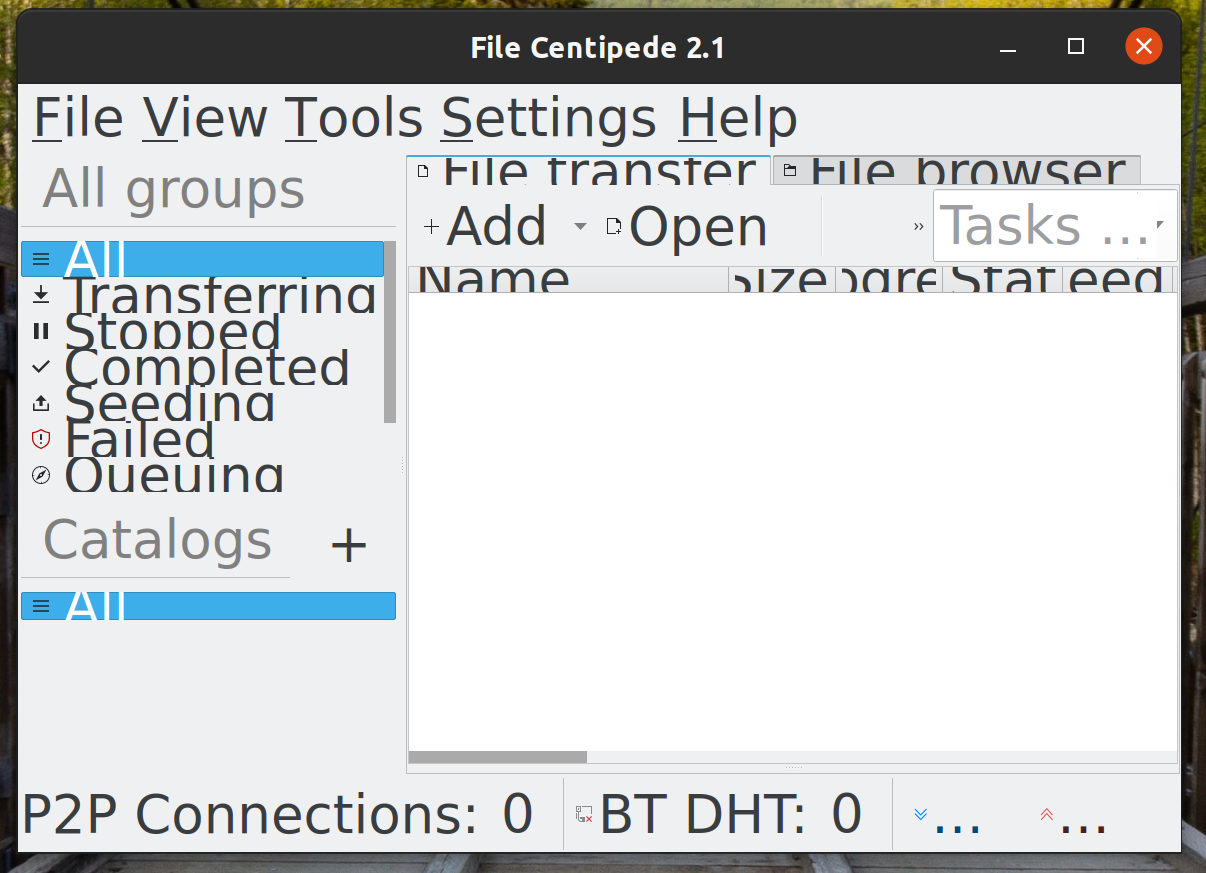Click the Open task icon in toolbar
The image size is (1206, 873).
(x=614, y=226)
